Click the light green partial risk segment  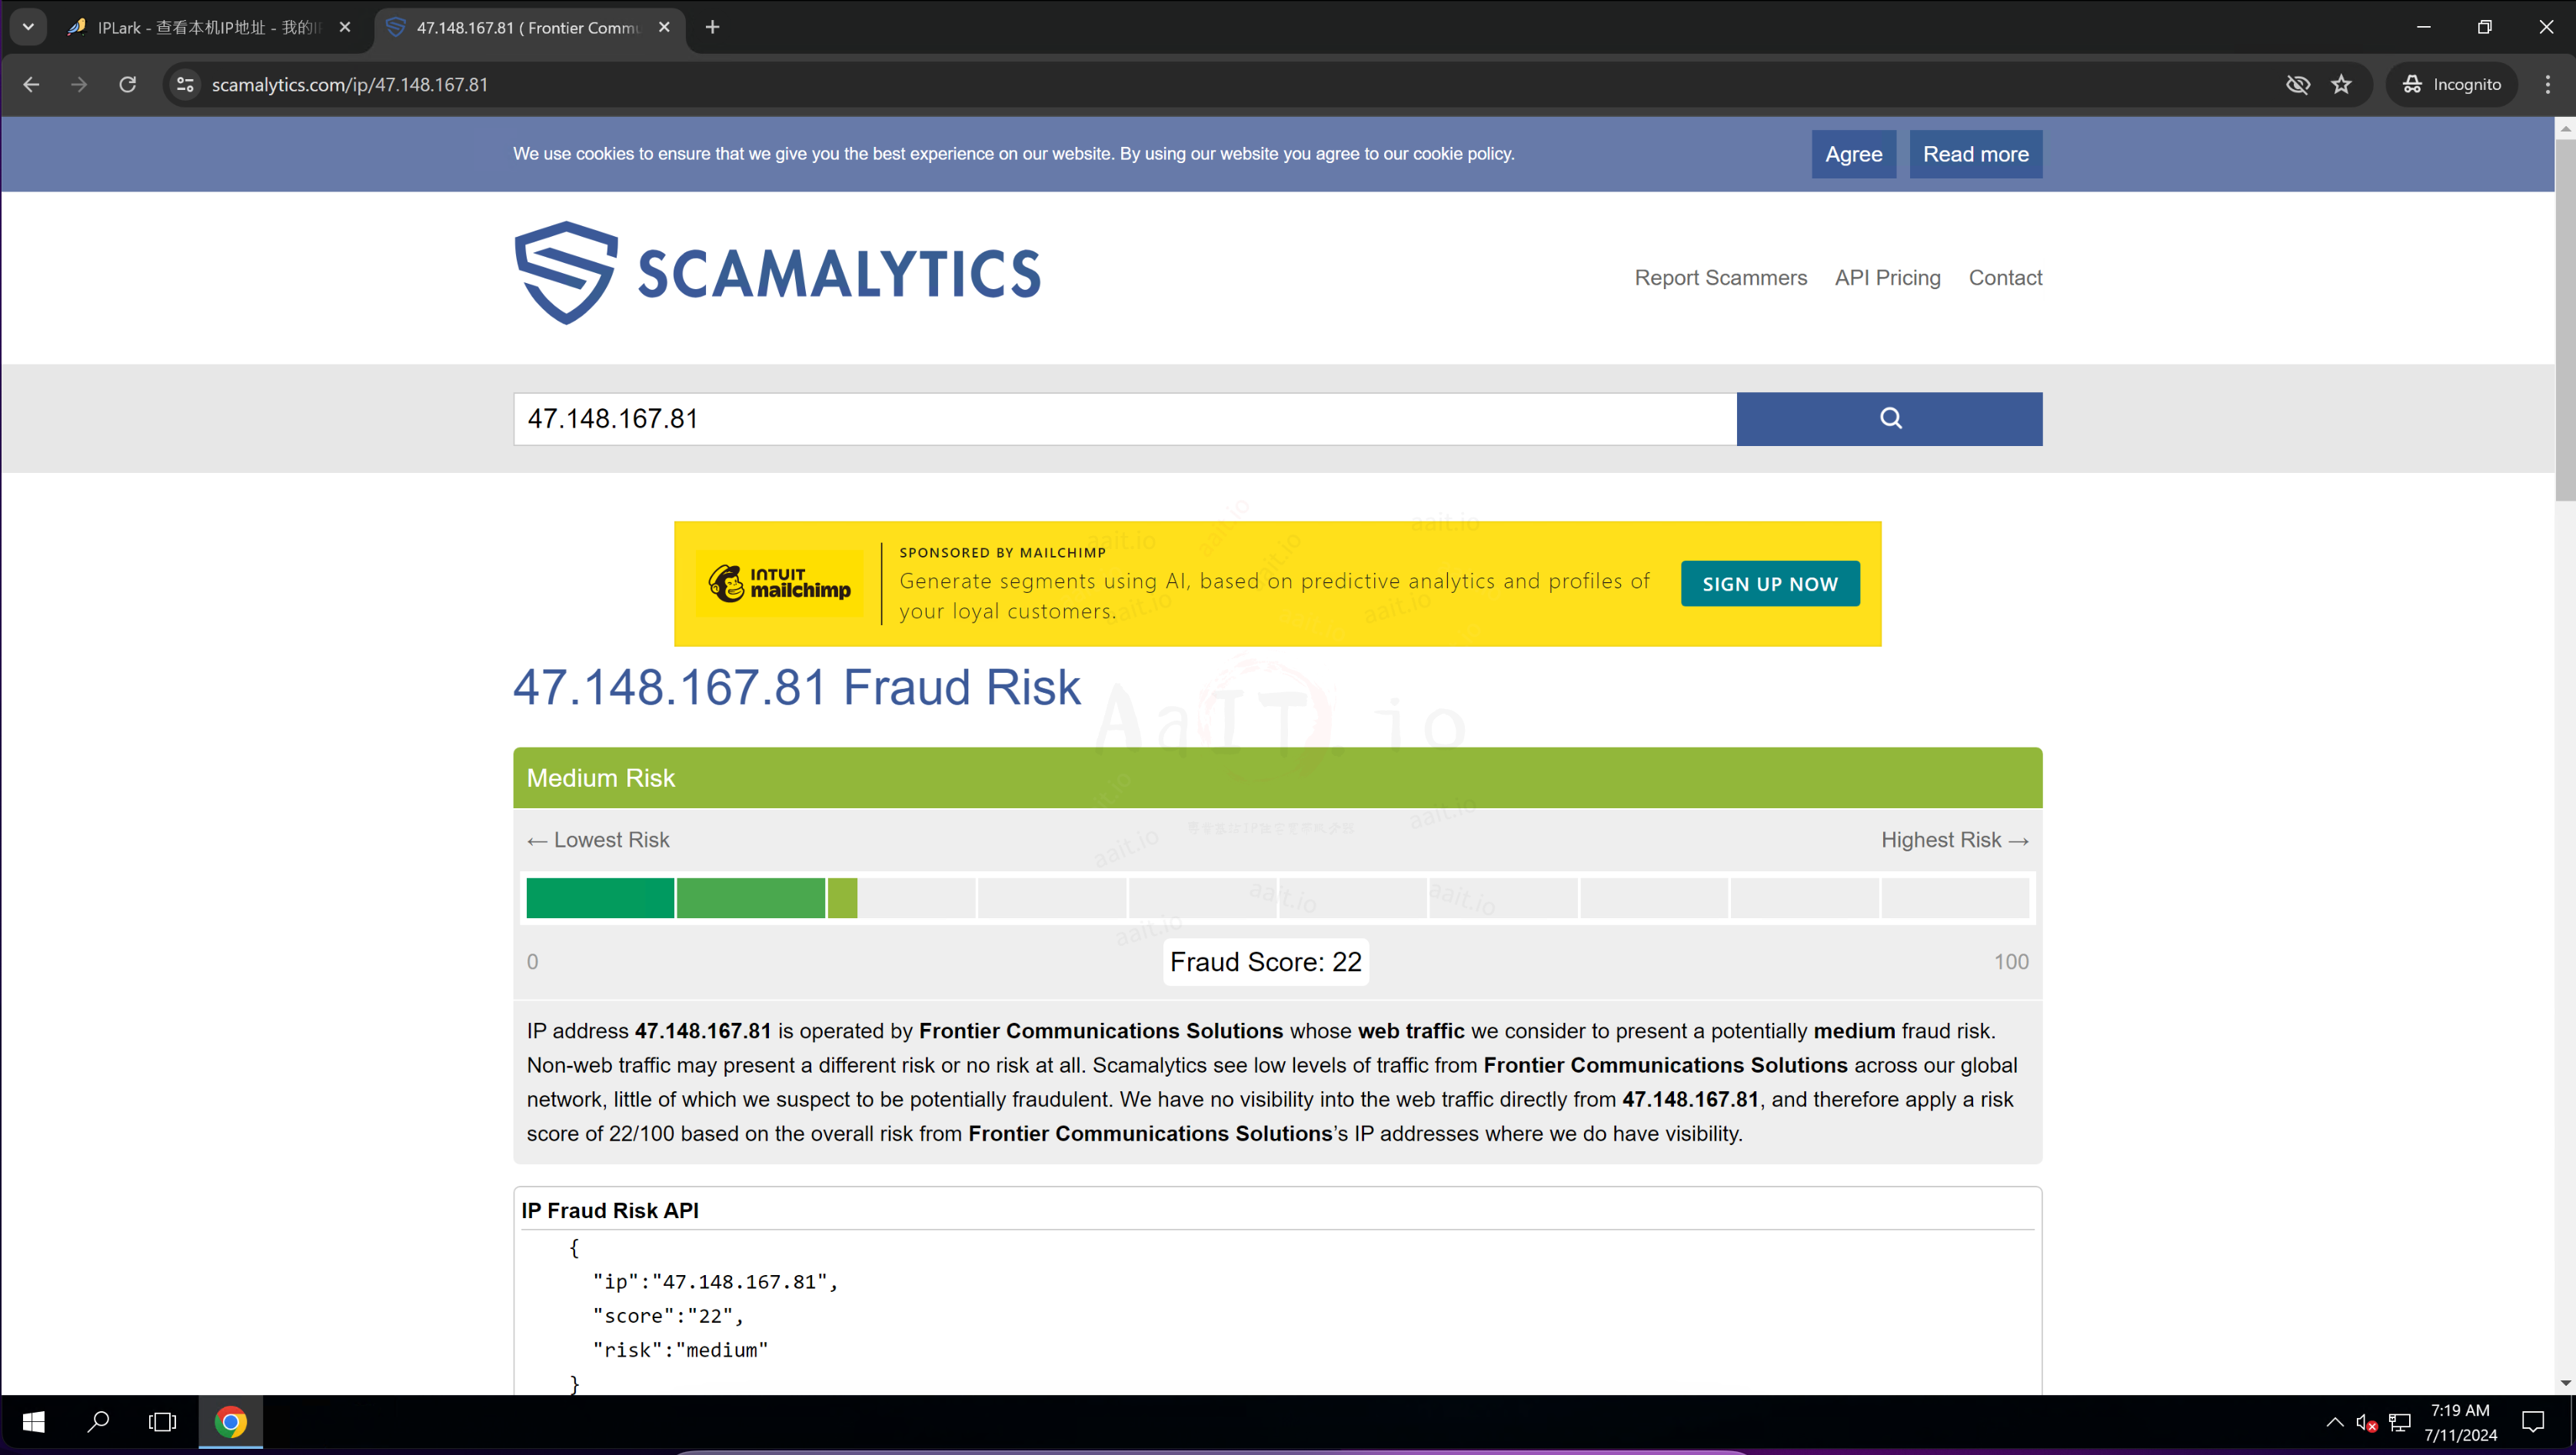click(842, 898)
